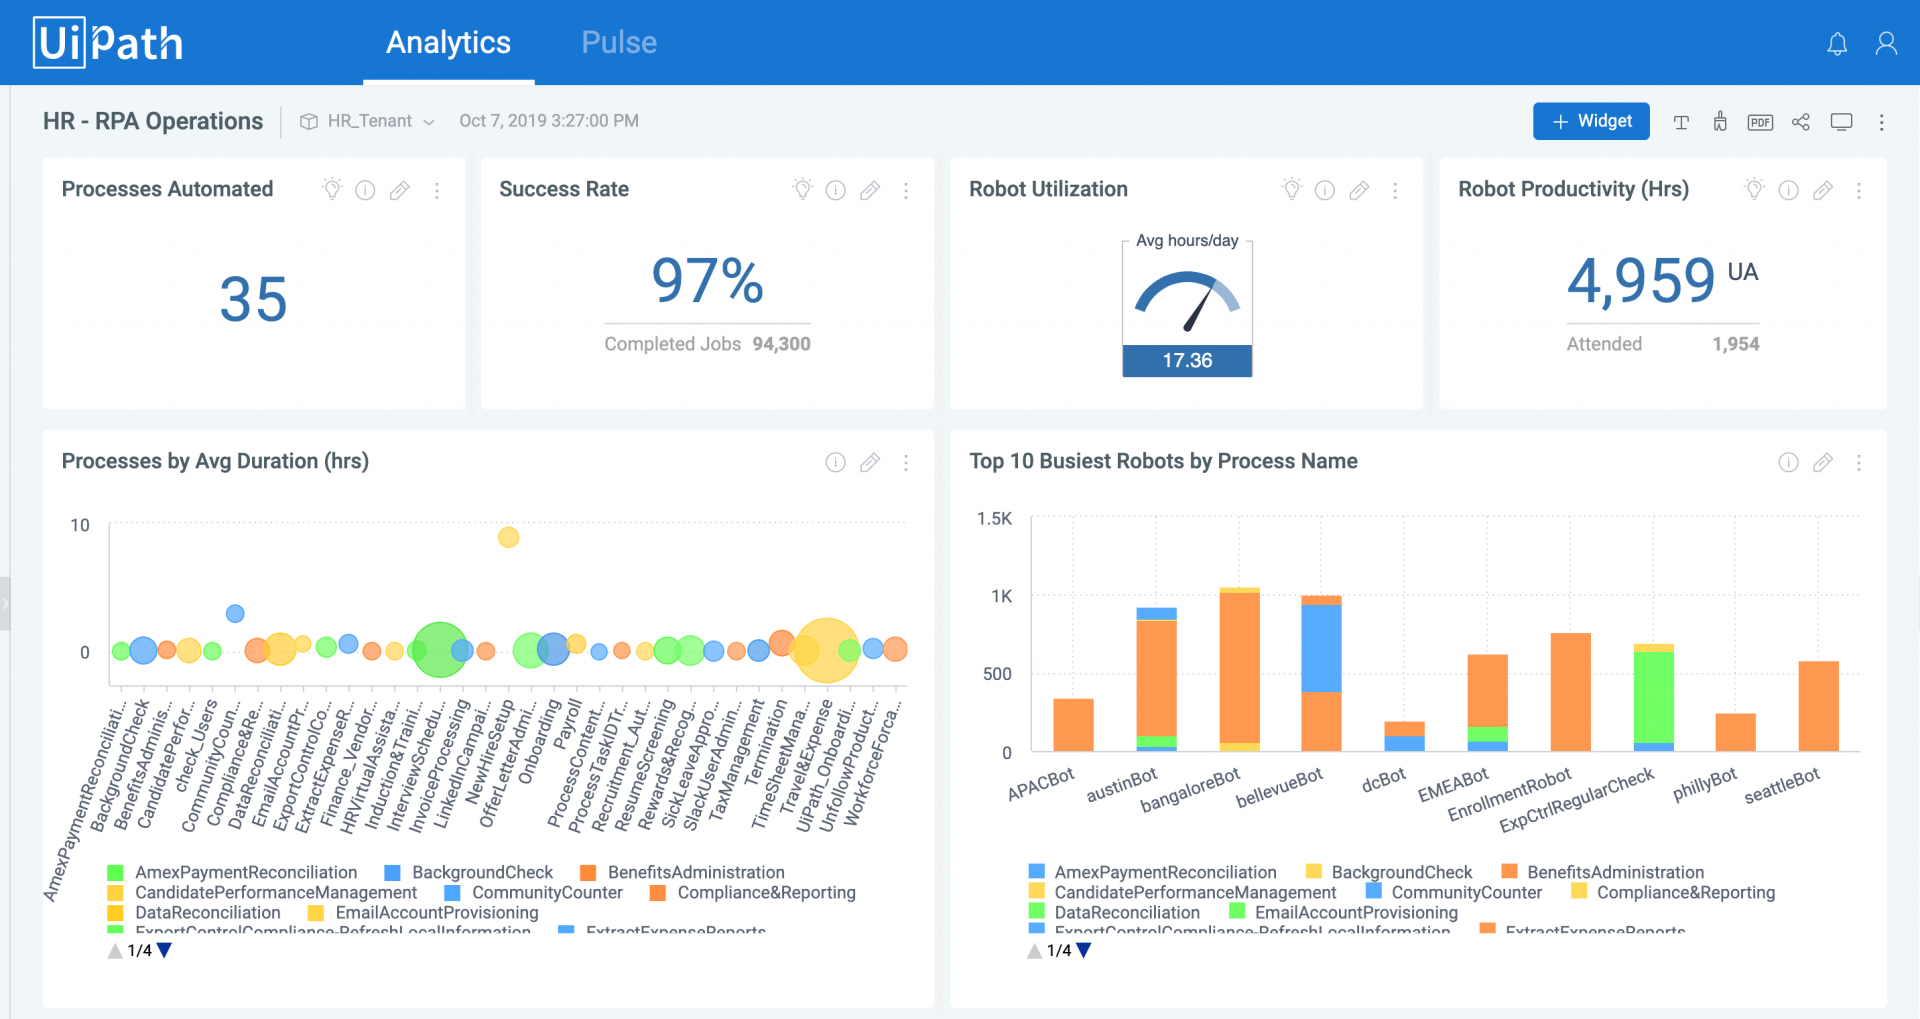Toggle BackgroundCheck legend in duration chart
This screenshot has height=1019, width=1920.
point(482,871)
